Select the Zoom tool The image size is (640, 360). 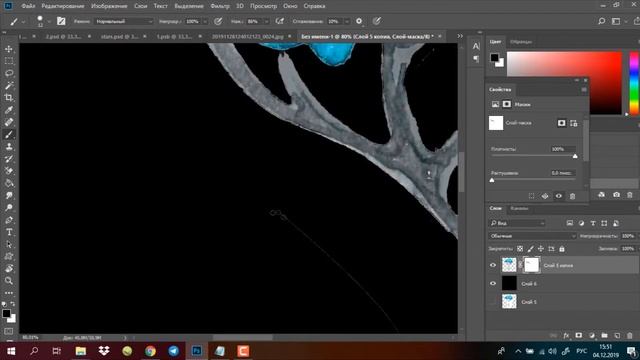point(9,281)
